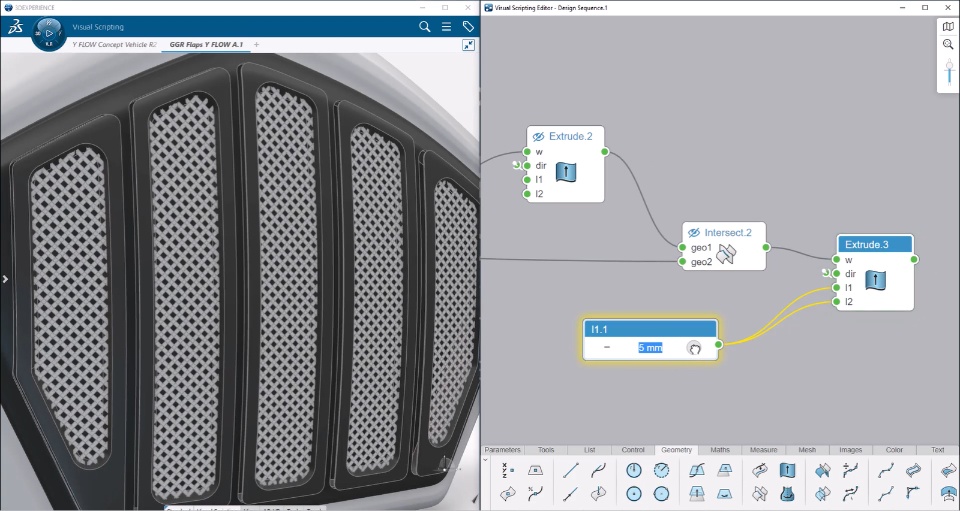This screenshot has height=511, width=960.
Task: Click the geo2 input port on Intersect.2
Action: point(683,262)
